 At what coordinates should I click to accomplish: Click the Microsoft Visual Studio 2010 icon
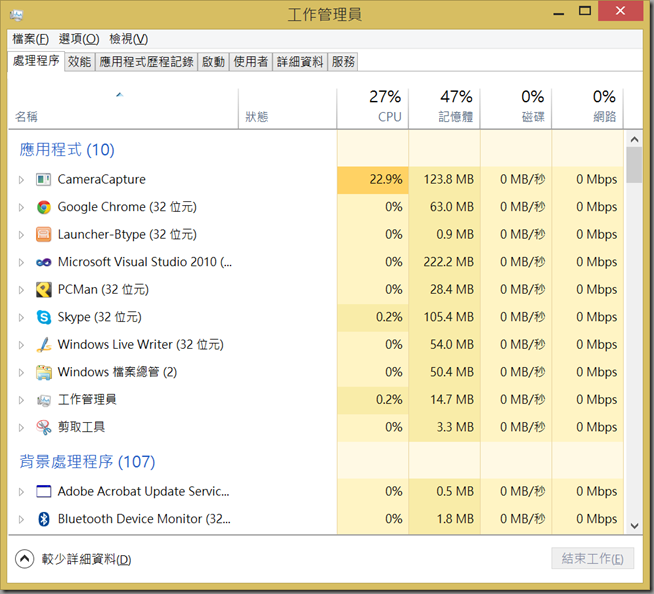tap(43, 262)
